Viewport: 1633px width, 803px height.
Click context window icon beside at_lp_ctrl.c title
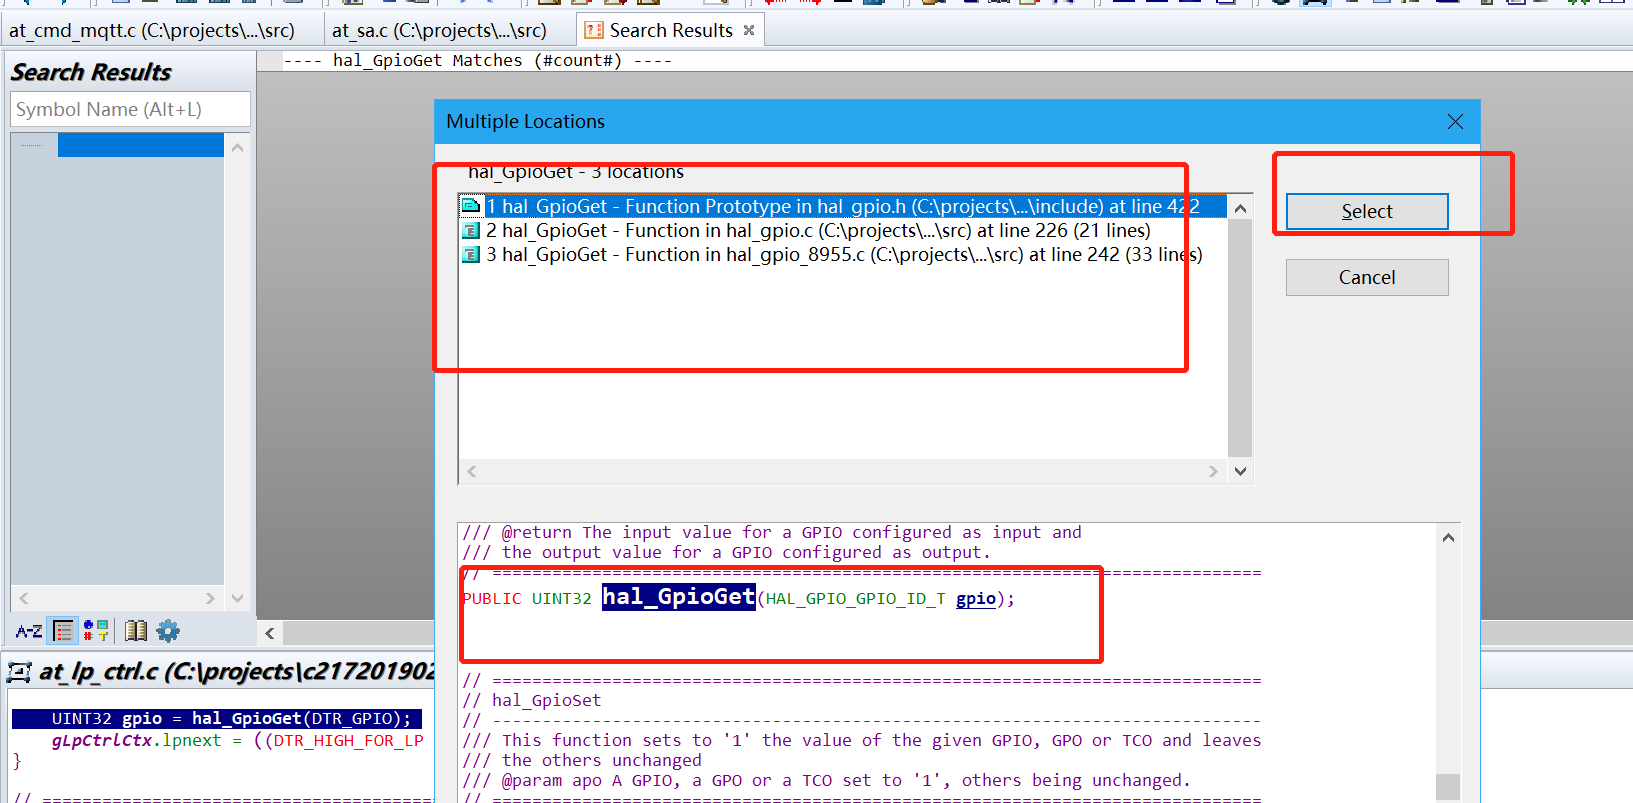click(19, 672)
